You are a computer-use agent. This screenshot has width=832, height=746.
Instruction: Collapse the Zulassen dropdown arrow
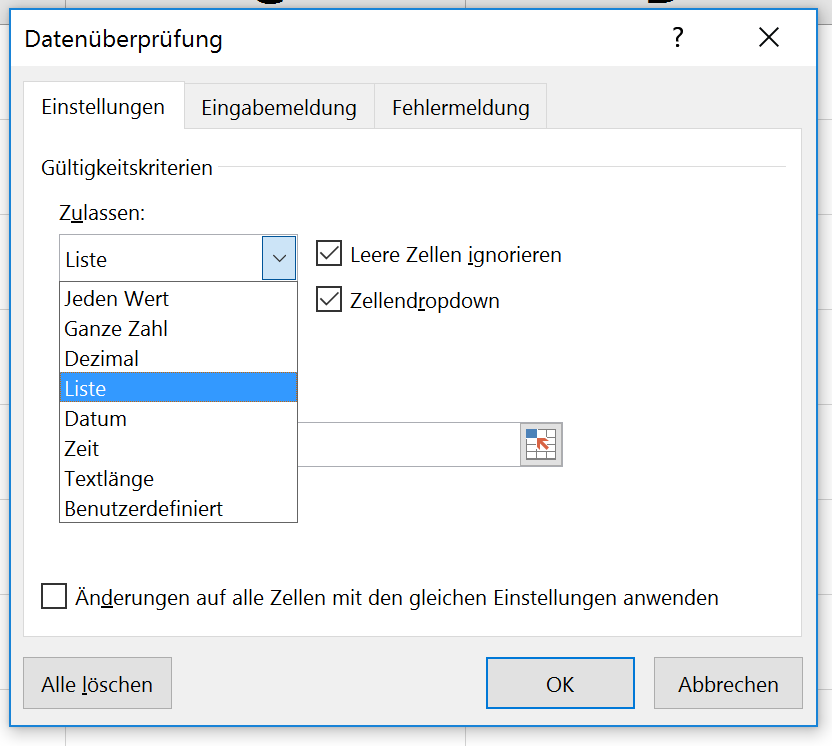279,258
